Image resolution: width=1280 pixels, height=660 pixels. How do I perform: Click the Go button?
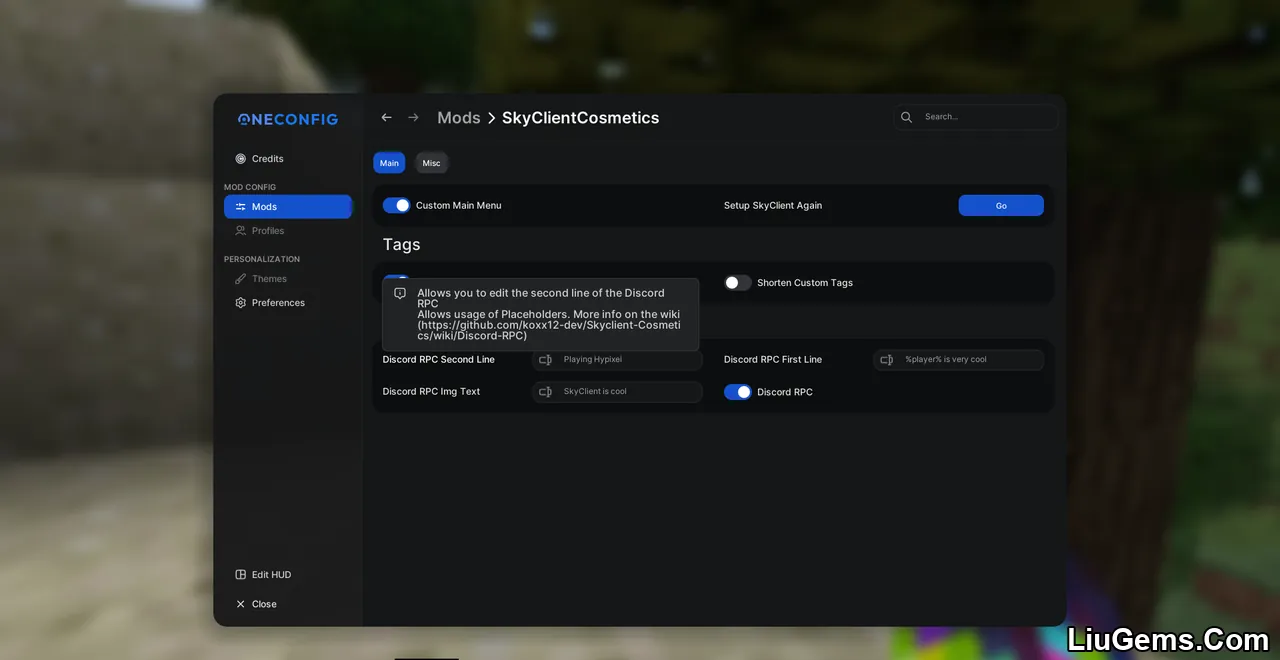1001,205
